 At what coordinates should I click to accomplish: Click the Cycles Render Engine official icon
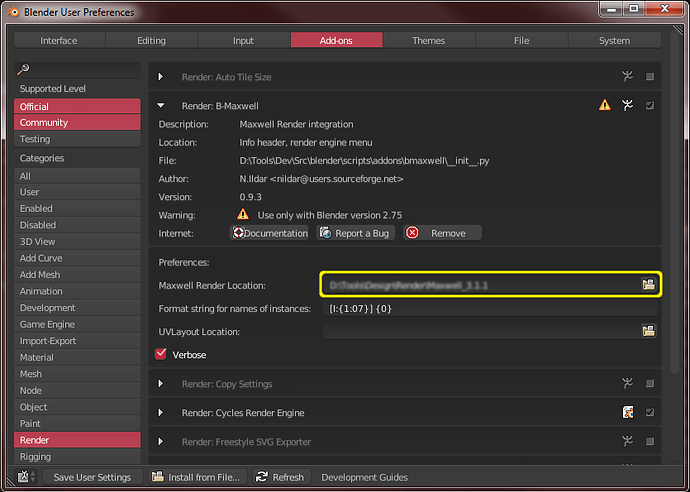(628, 412)
